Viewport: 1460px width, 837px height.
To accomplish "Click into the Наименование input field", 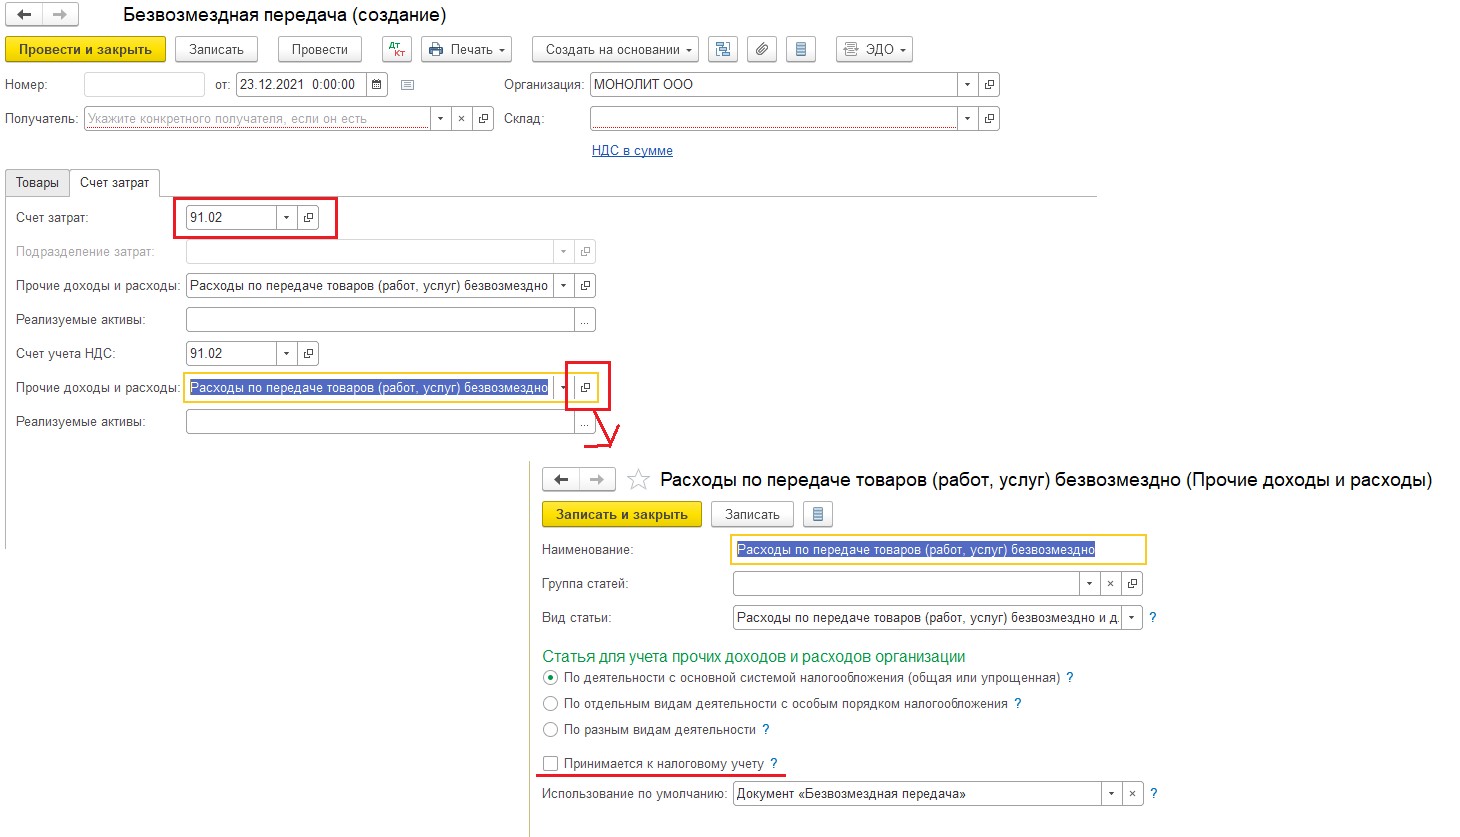I will (939, 549).
